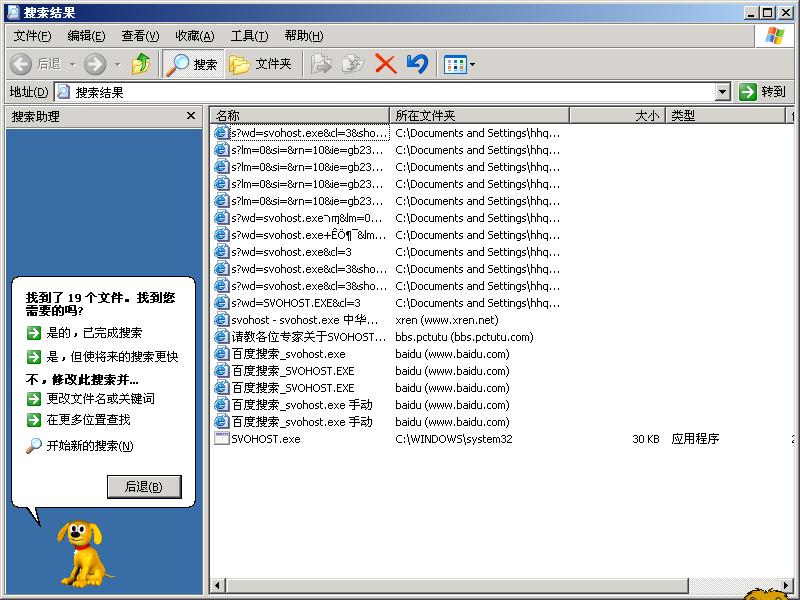
Task: Click 在更多位置查找 link
Action: pyautogui.click(x=88, y=419)
